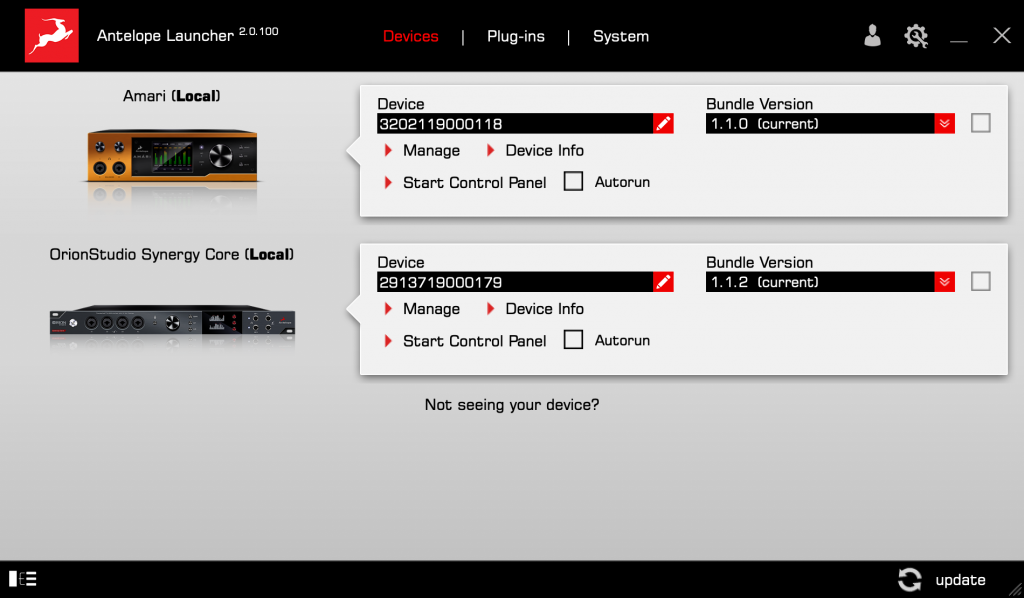Viewport: 1024px width, 598px height.
Task: Tick the checkbox beside OrionStudio bundle version
Action: coord(980,281)
